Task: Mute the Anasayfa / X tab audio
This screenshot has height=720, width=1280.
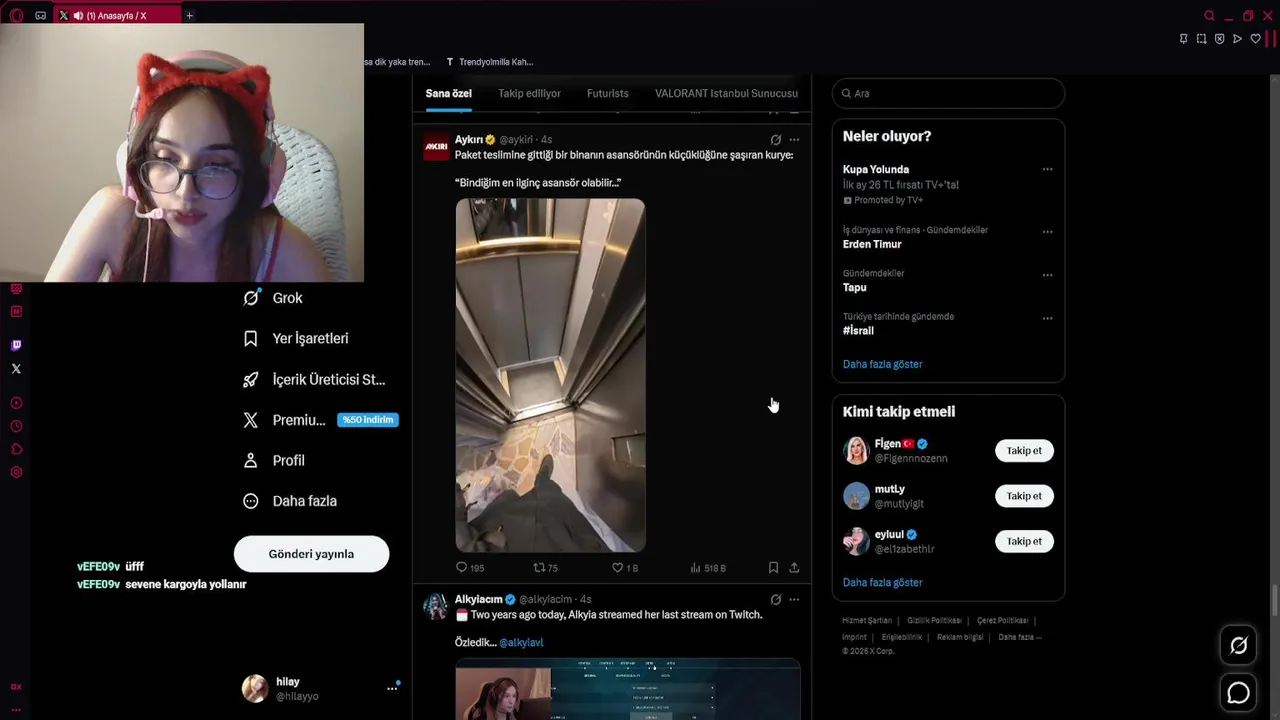Action: pyautogui.click(x=78, y=16)
